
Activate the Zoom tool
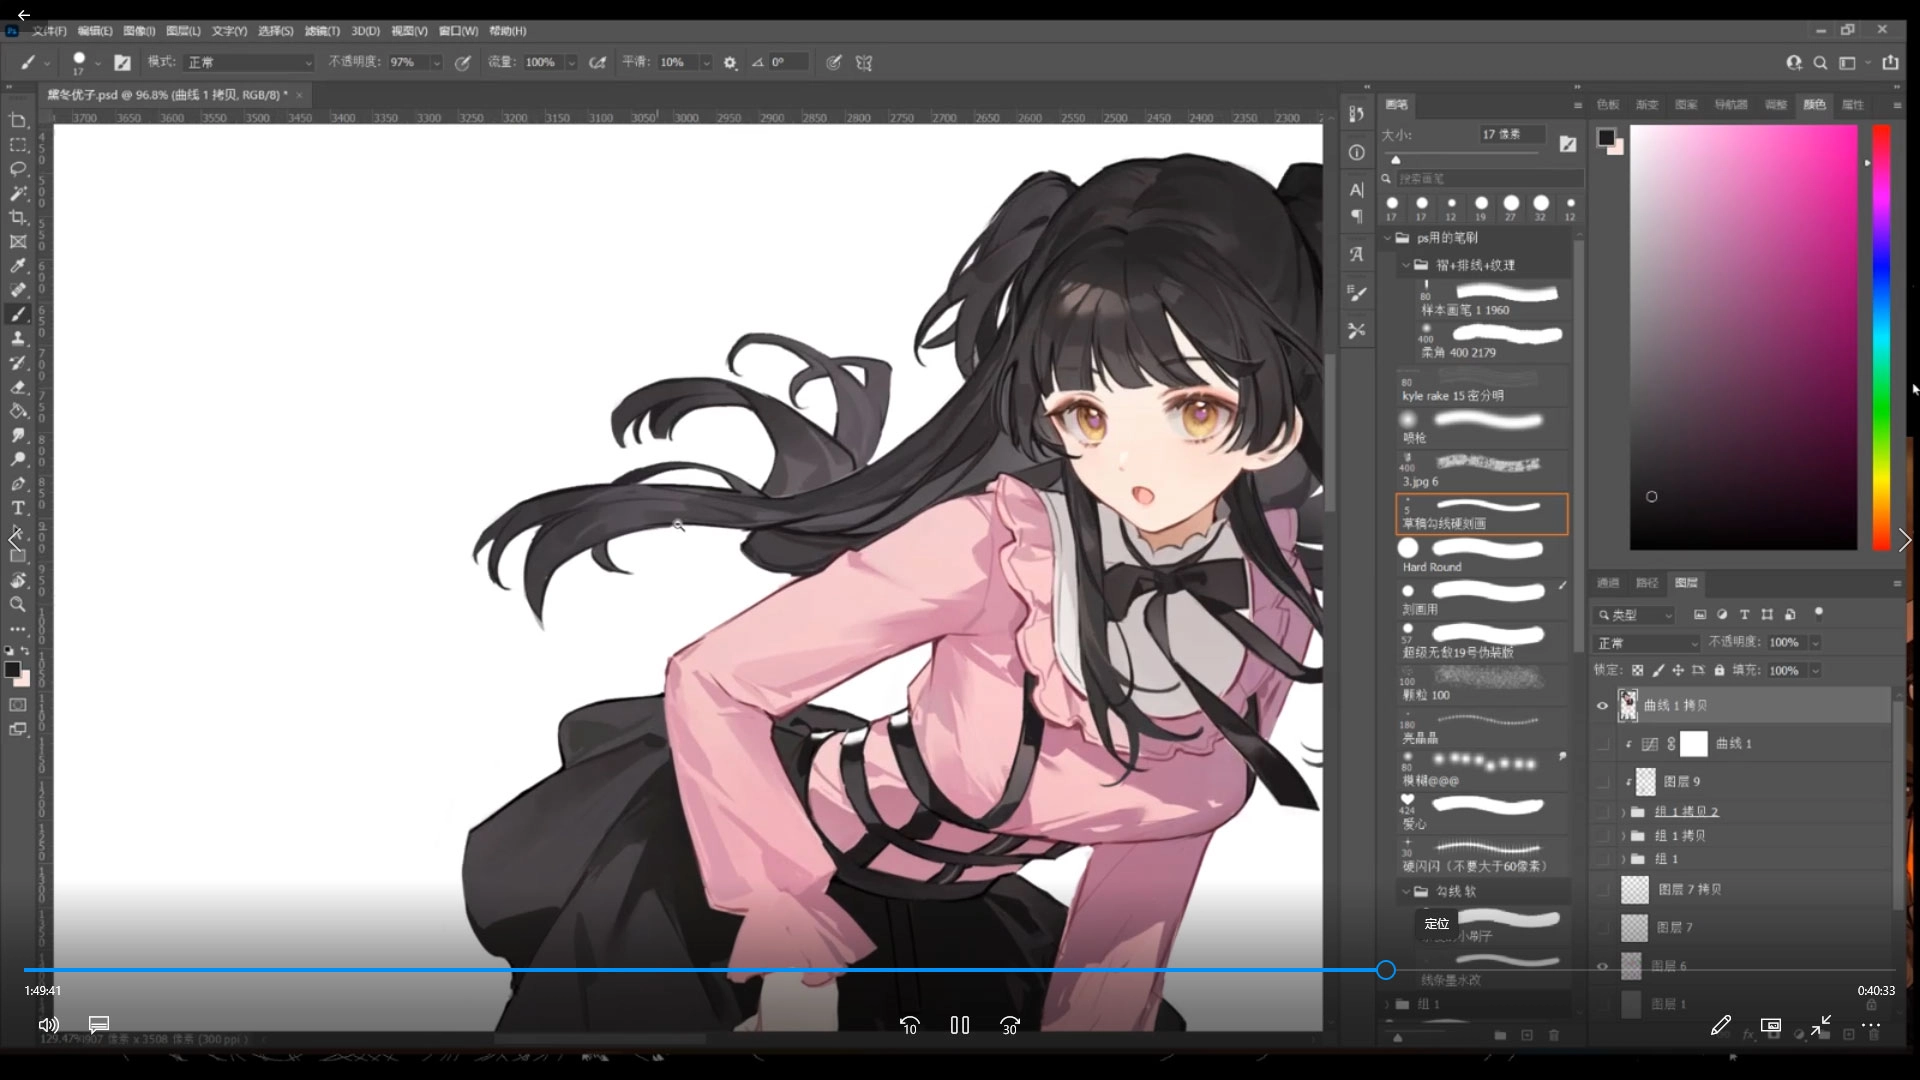click(x=17, y=604)
